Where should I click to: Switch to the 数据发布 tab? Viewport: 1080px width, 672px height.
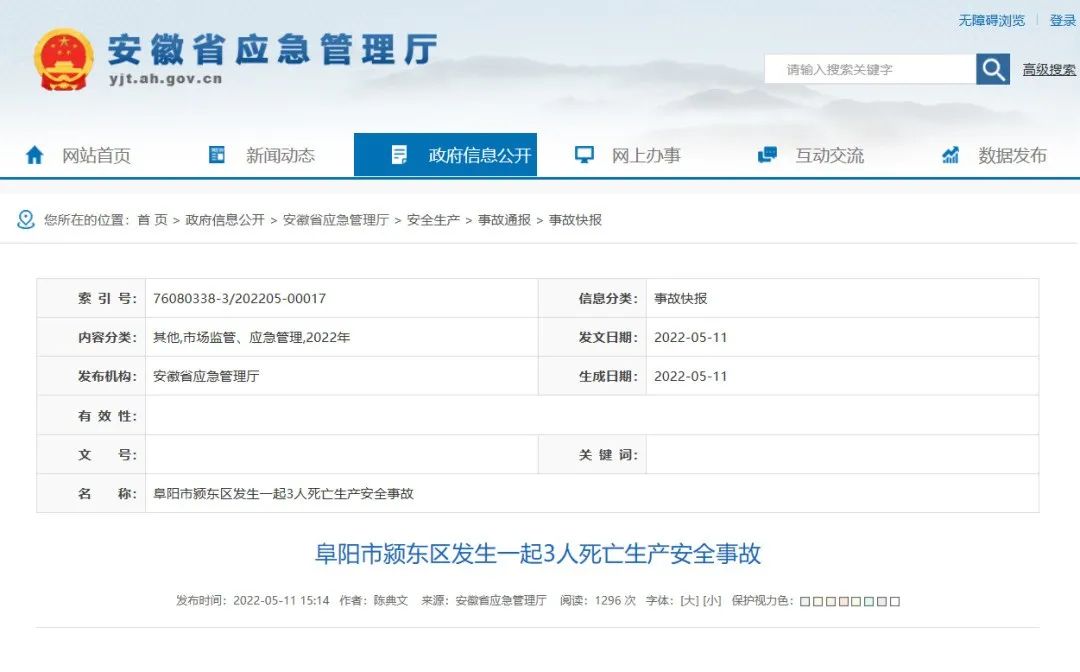pos(995,155)
